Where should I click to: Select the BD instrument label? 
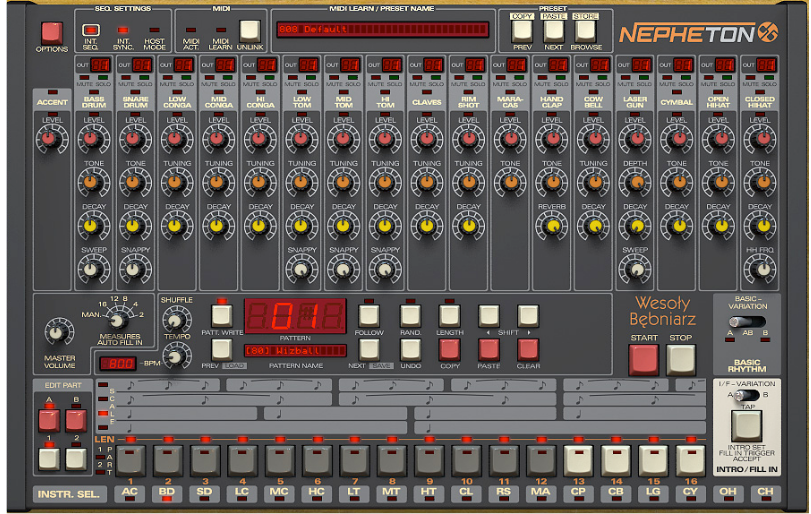pos(167,492)
